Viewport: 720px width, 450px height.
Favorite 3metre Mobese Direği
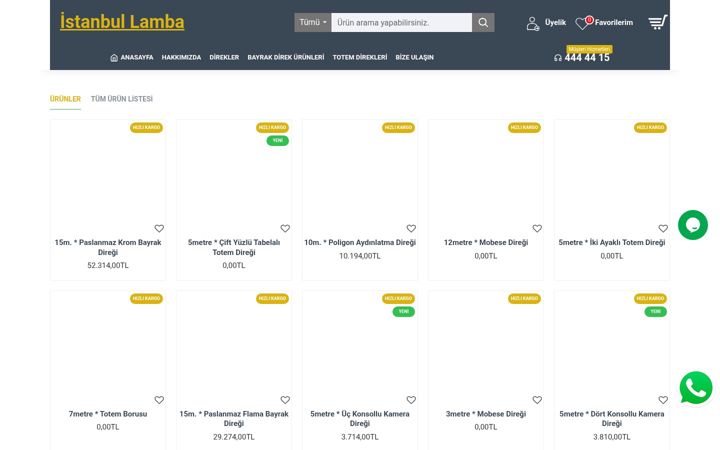(x=537, y=400)
